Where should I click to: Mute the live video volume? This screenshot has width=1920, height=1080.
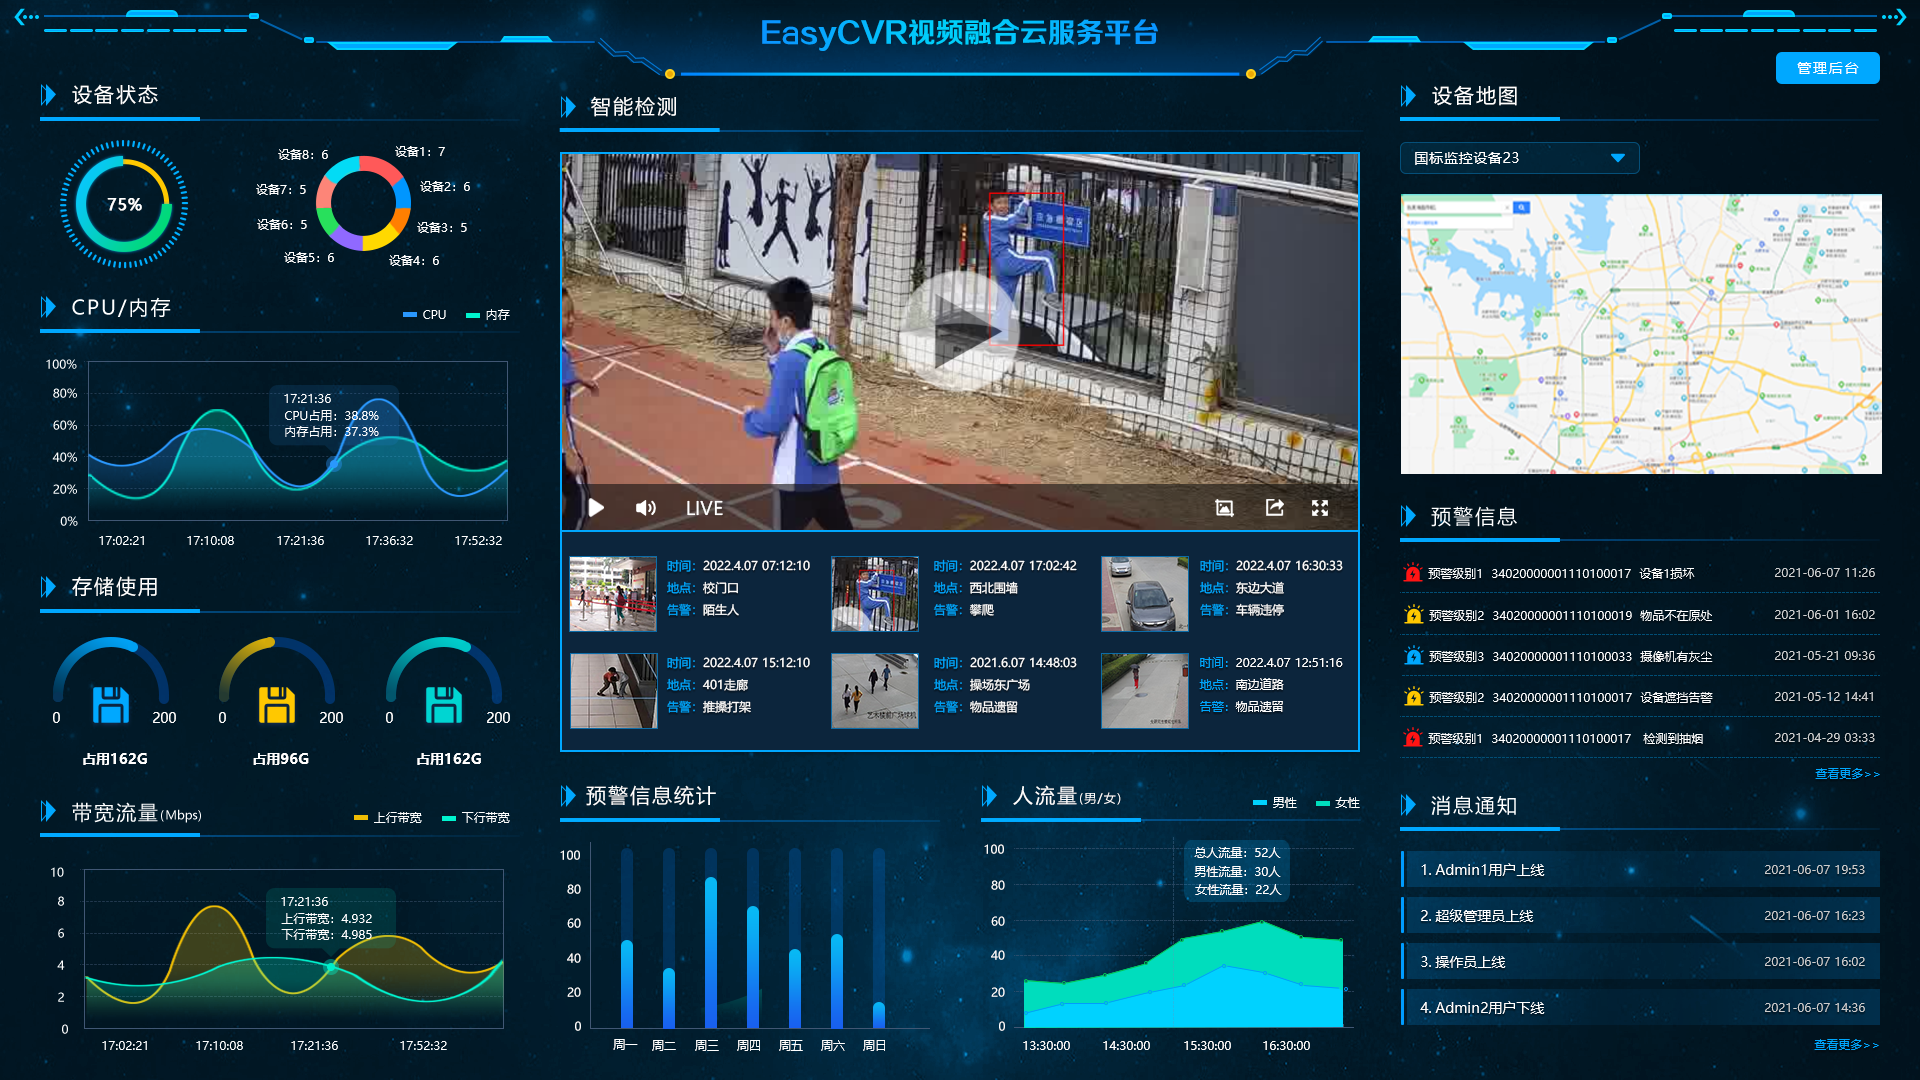[646, 508]
